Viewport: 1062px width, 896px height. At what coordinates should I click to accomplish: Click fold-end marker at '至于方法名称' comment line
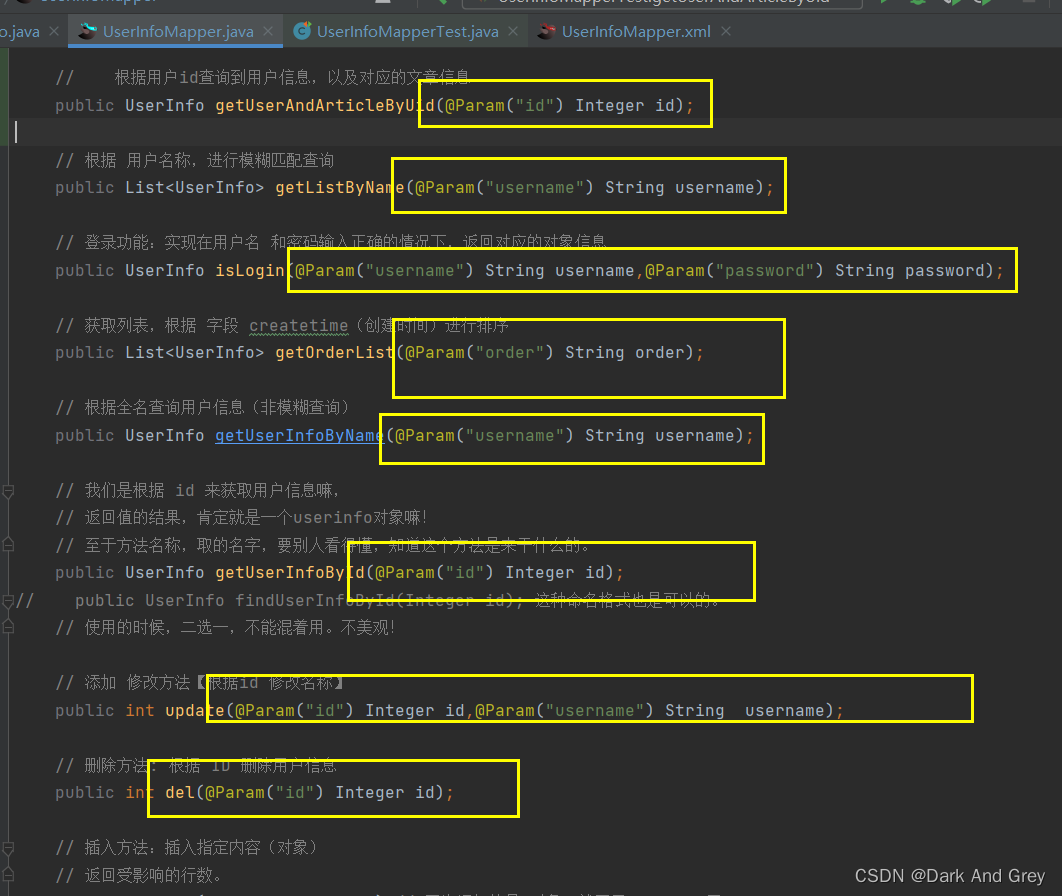[8, 544]
